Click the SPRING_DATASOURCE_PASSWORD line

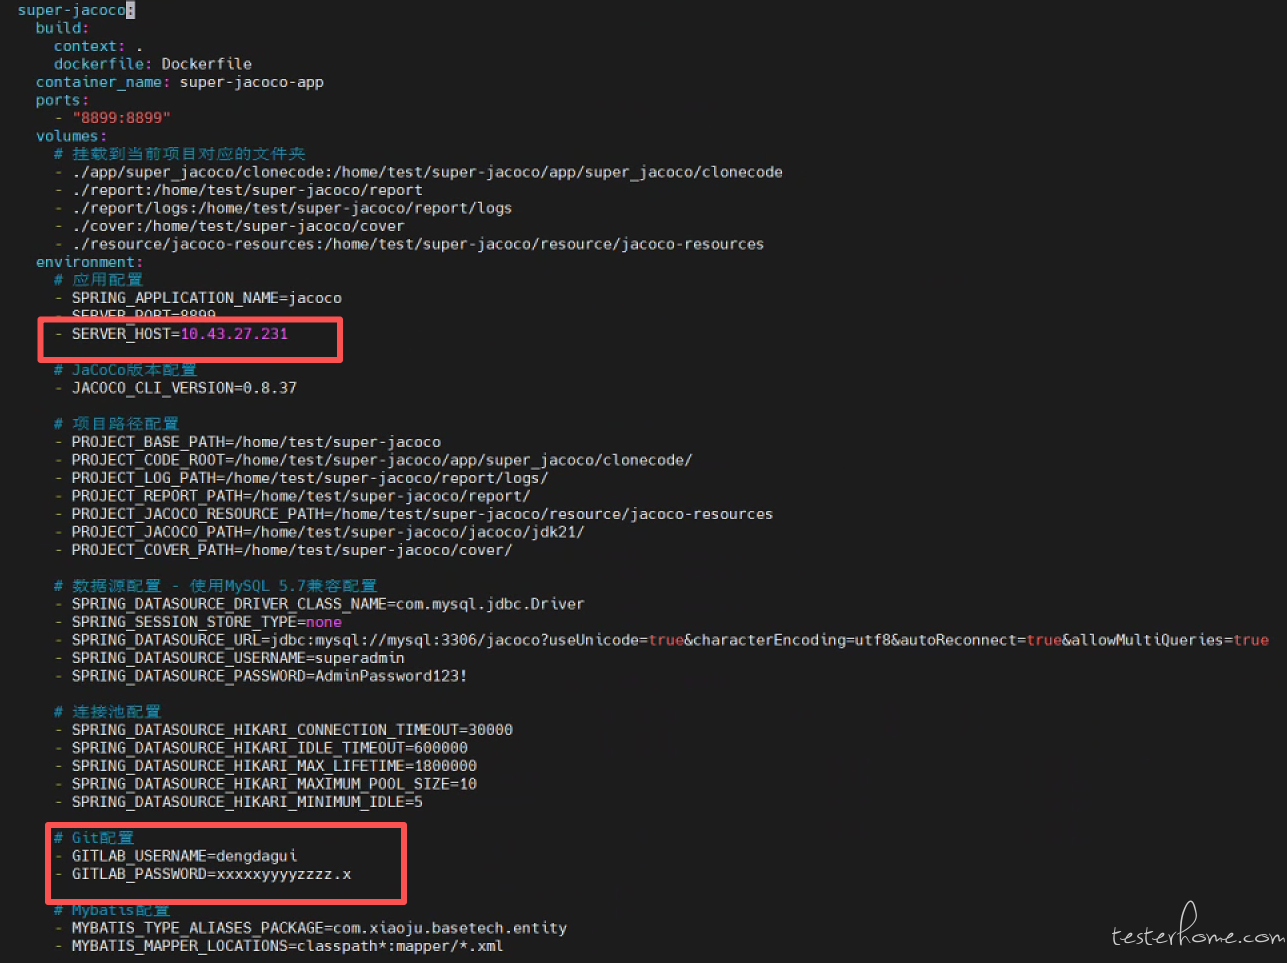269,676
